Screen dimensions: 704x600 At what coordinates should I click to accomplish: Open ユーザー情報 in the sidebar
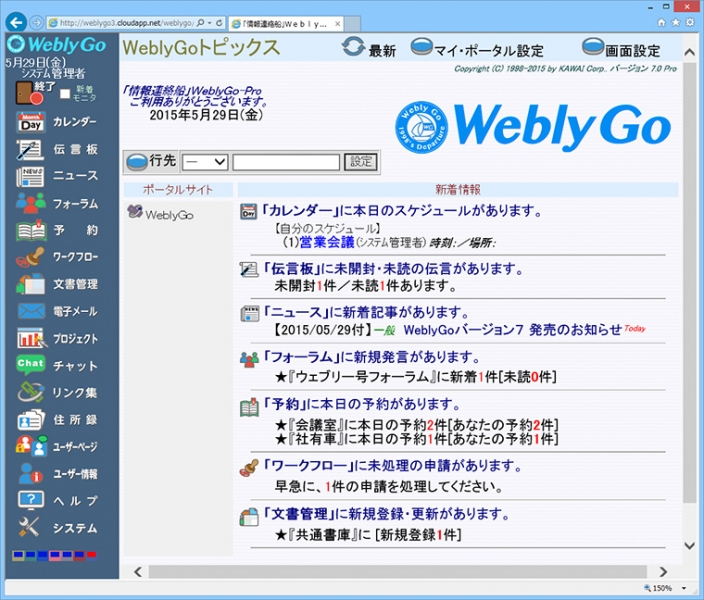click(57, 474)
